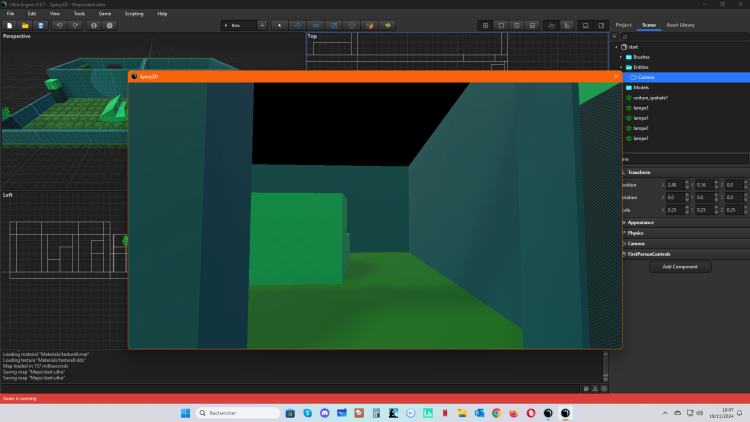
Task: Open the Help menu
Action: [x=162, y=14]
